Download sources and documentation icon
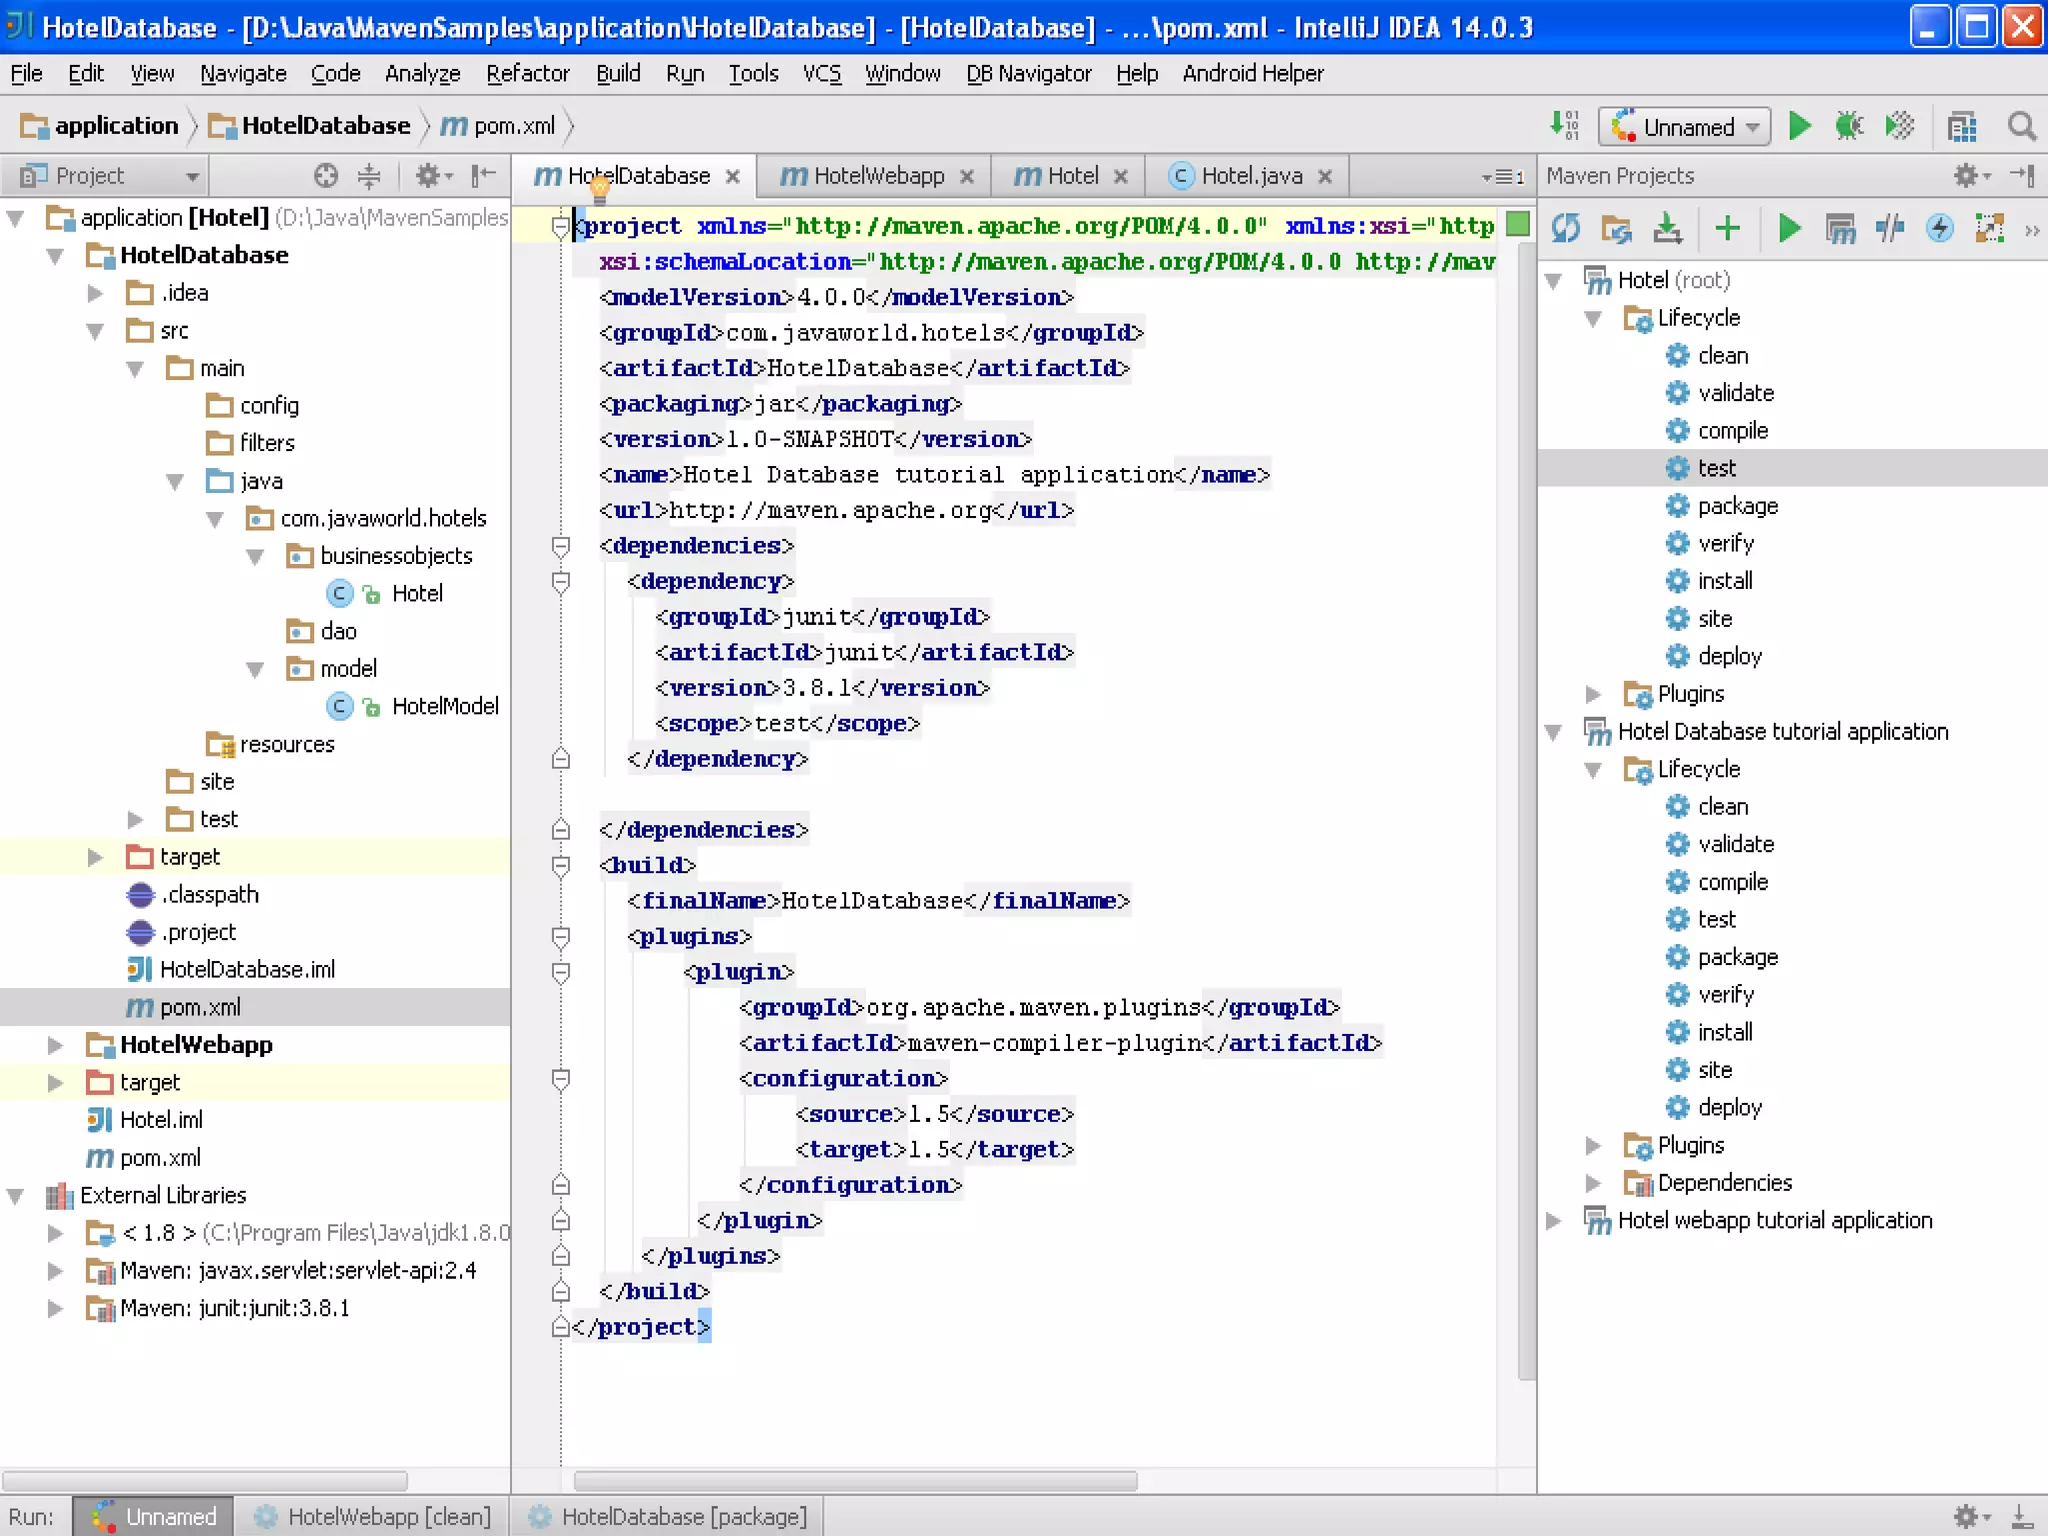 coord(1667,229)
